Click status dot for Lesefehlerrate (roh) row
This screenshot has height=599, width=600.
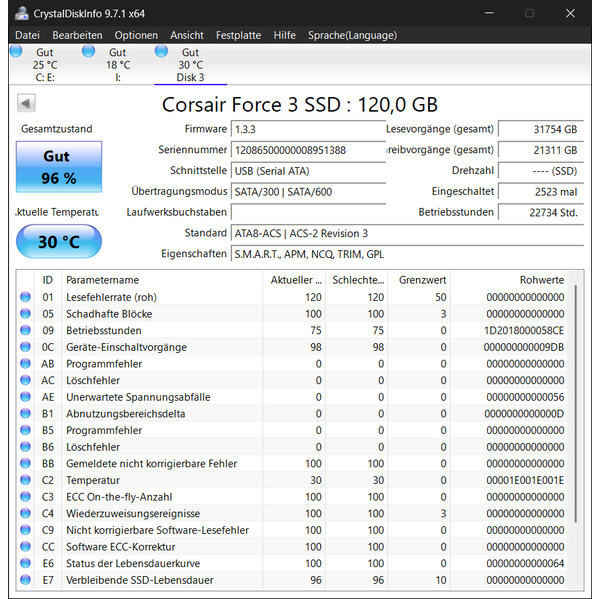click(x=26, y=297)
